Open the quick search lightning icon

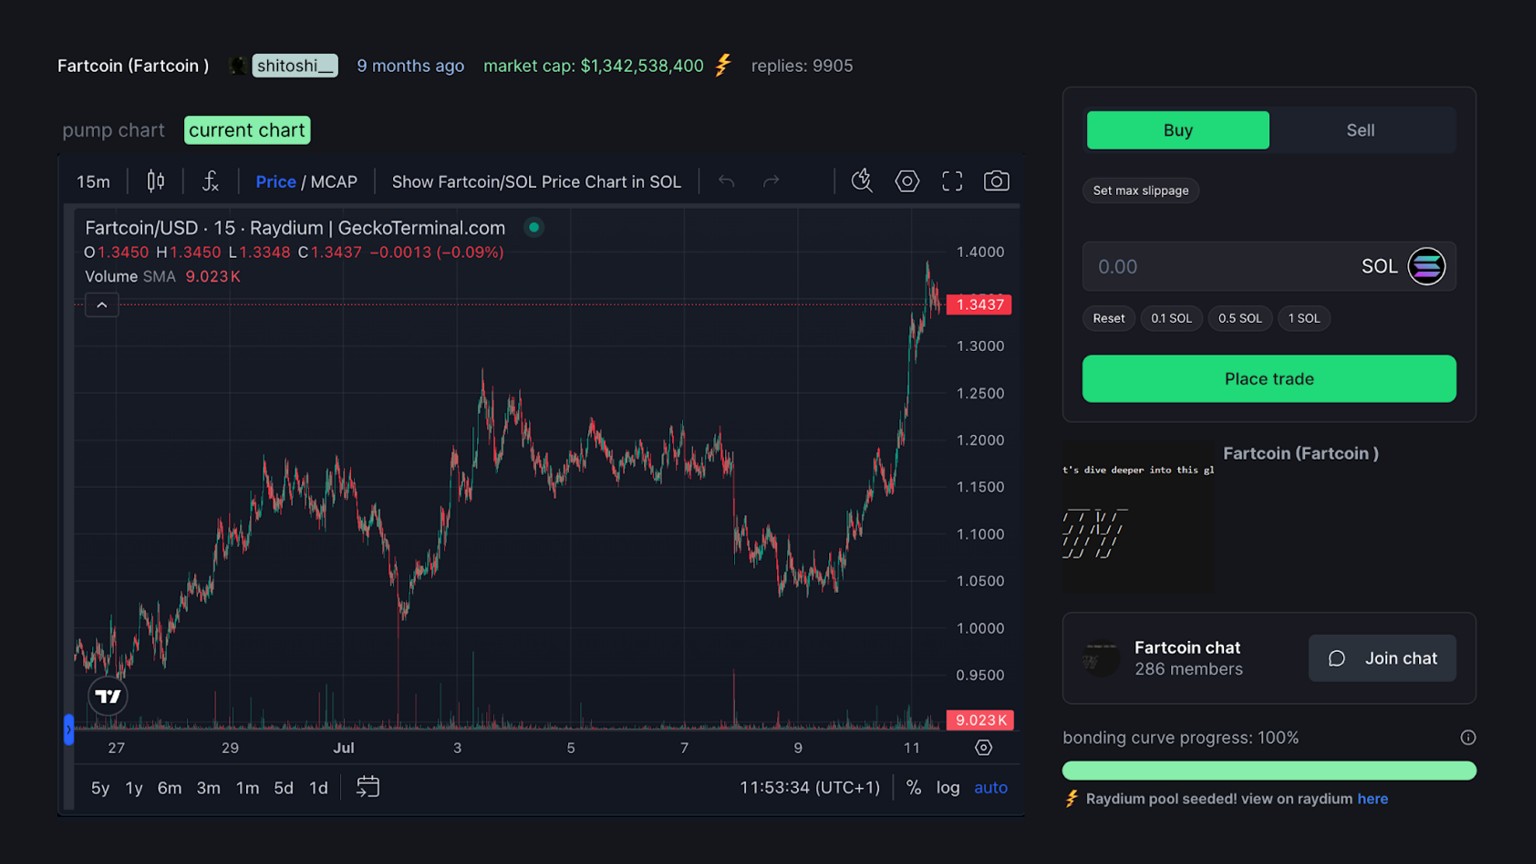(862, 181)
